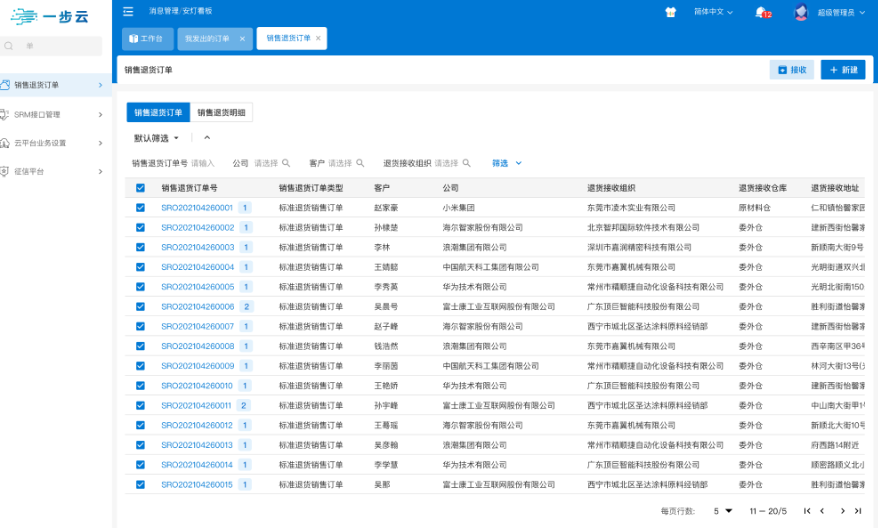Uncheck row SRO202104260014 checkbox
The width and height of the screenshot is (880, 528).
click(140, 465)
